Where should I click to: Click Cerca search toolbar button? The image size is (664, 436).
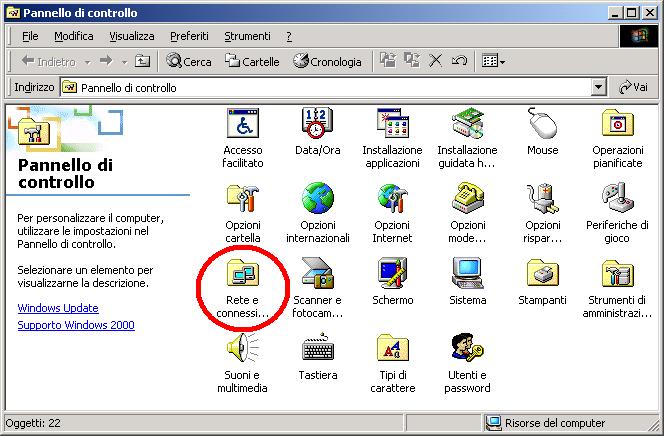pos(189,61)
